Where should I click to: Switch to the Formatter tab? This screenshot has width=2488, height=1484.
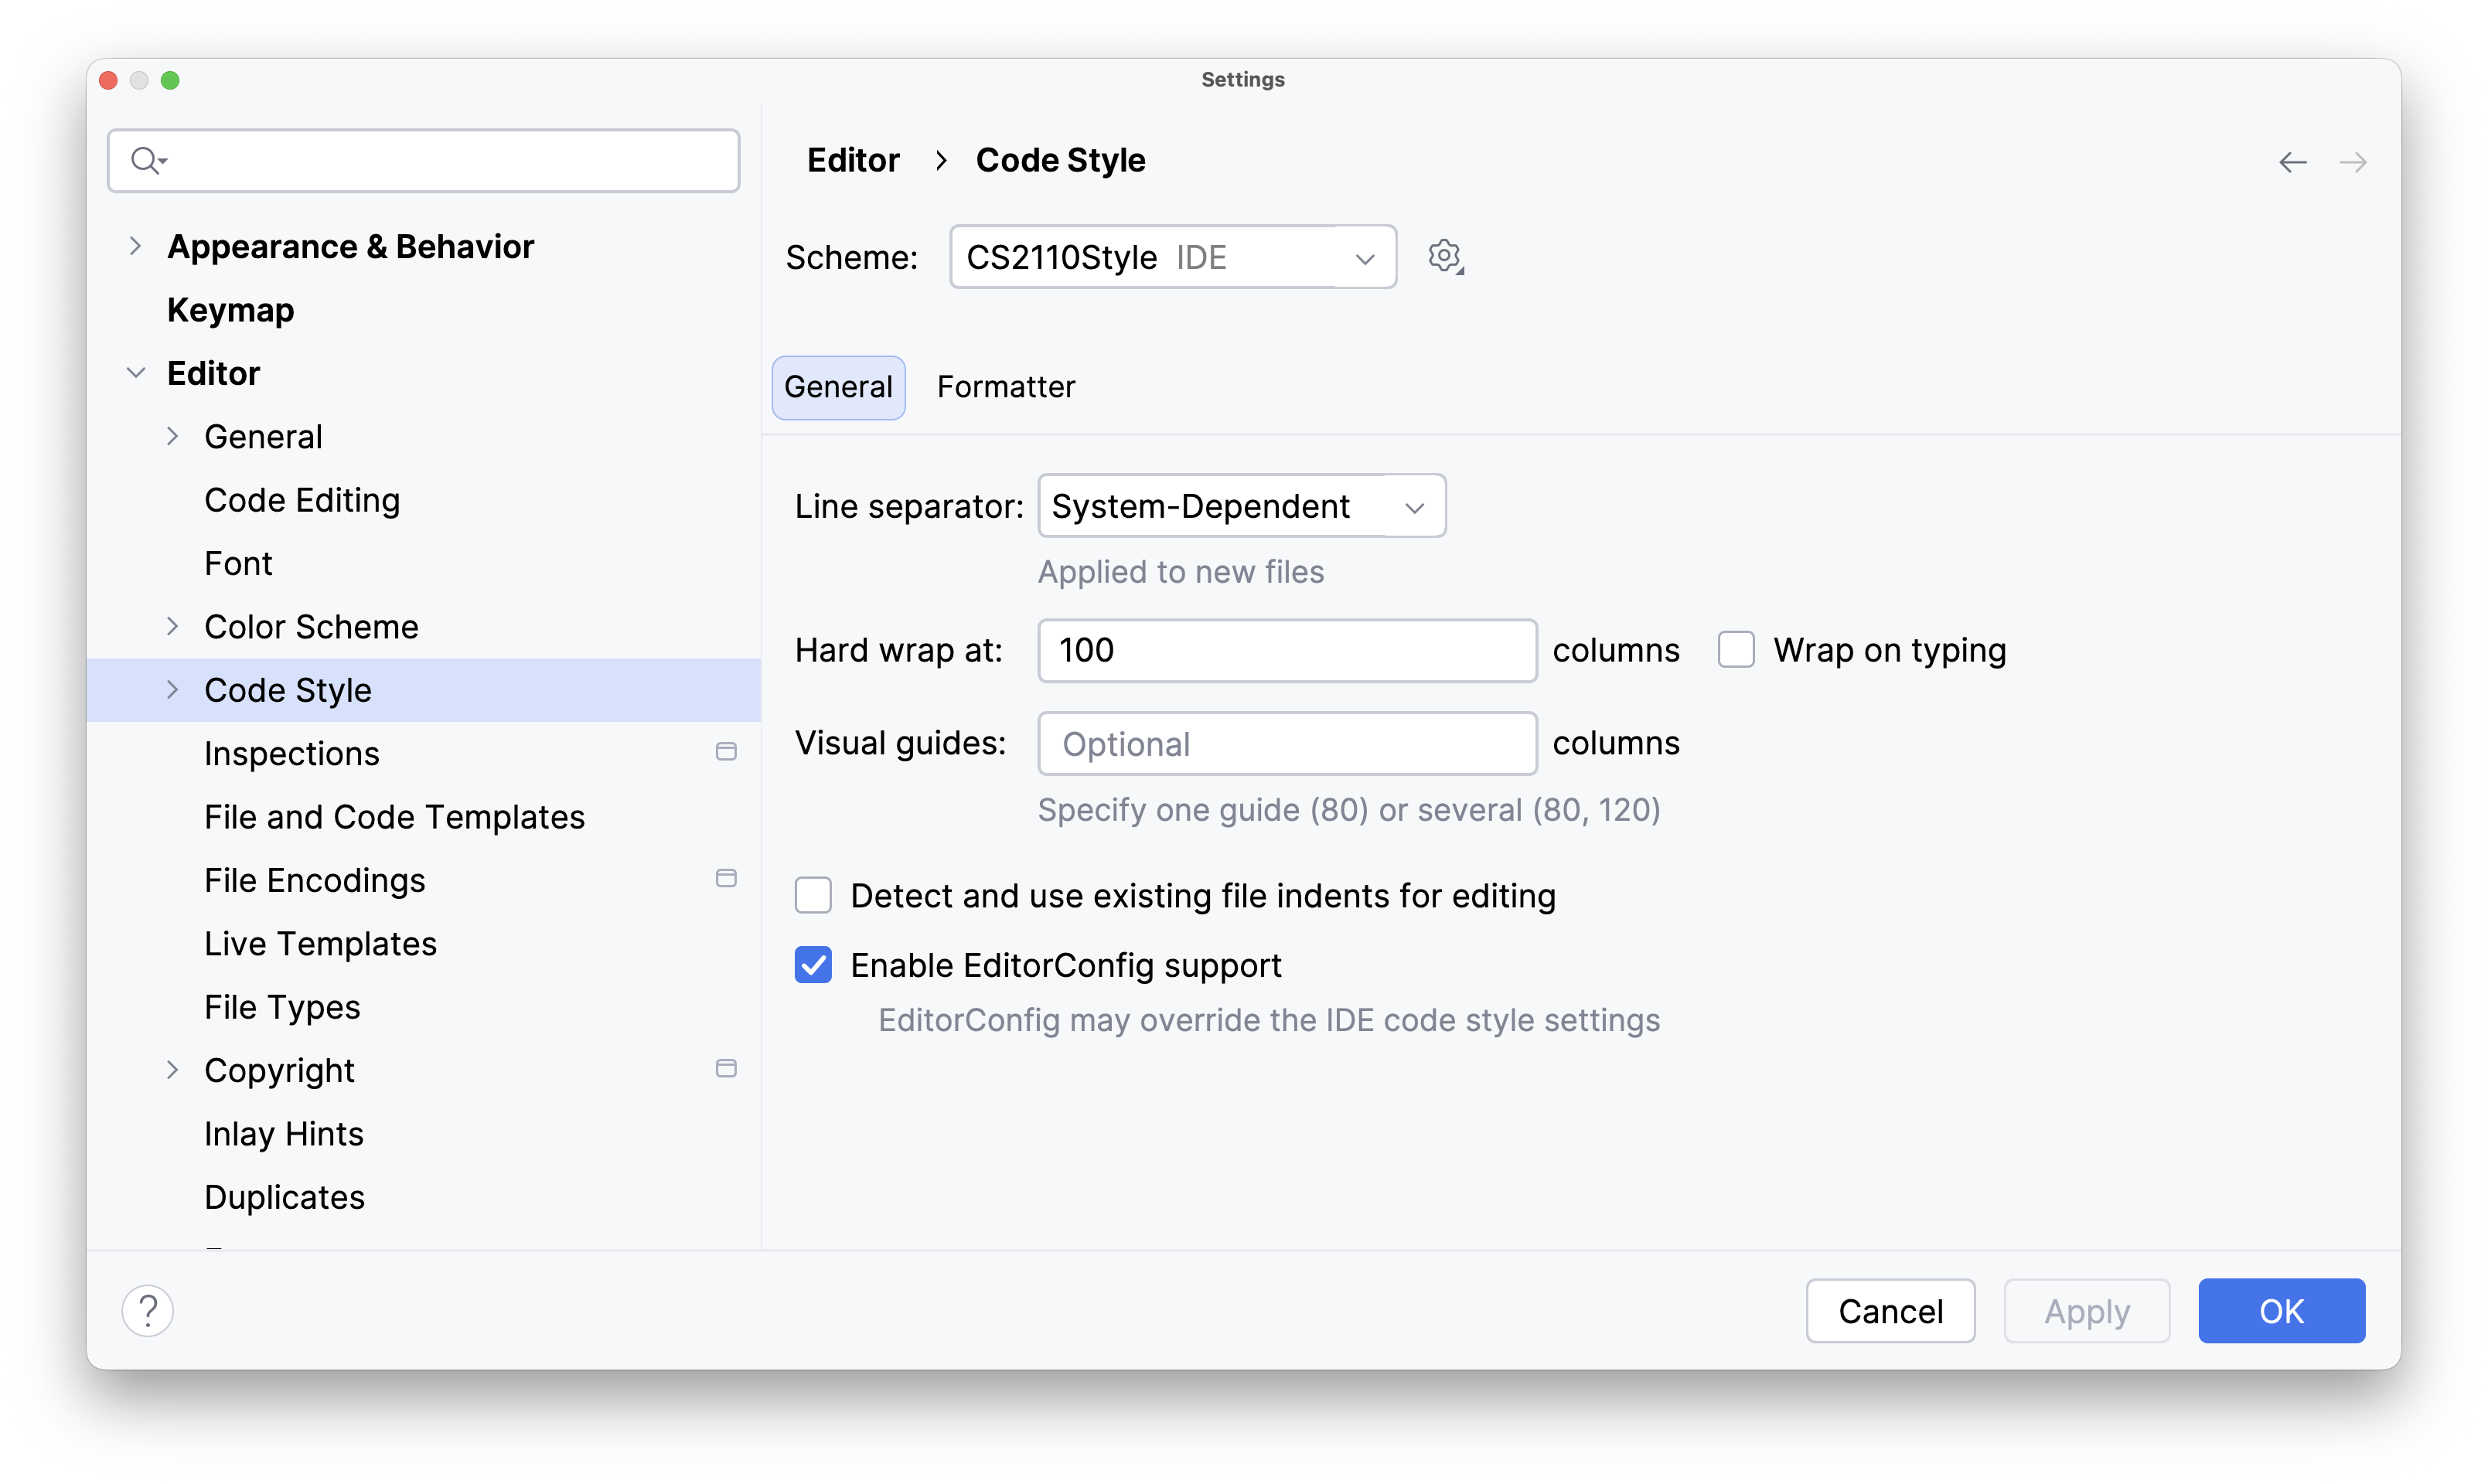pos(1005,387)
